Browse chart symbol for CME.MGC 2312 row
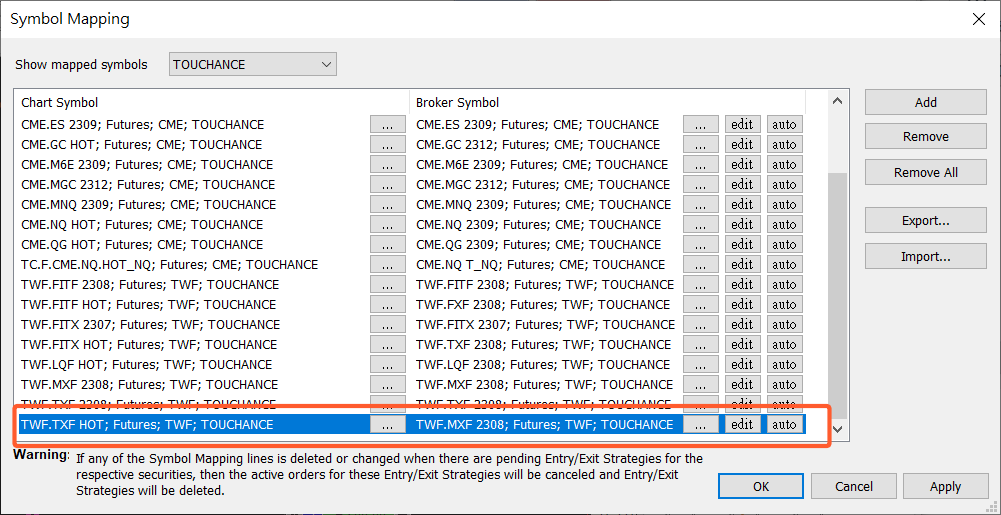The image size is (1001, 515). 388,185
